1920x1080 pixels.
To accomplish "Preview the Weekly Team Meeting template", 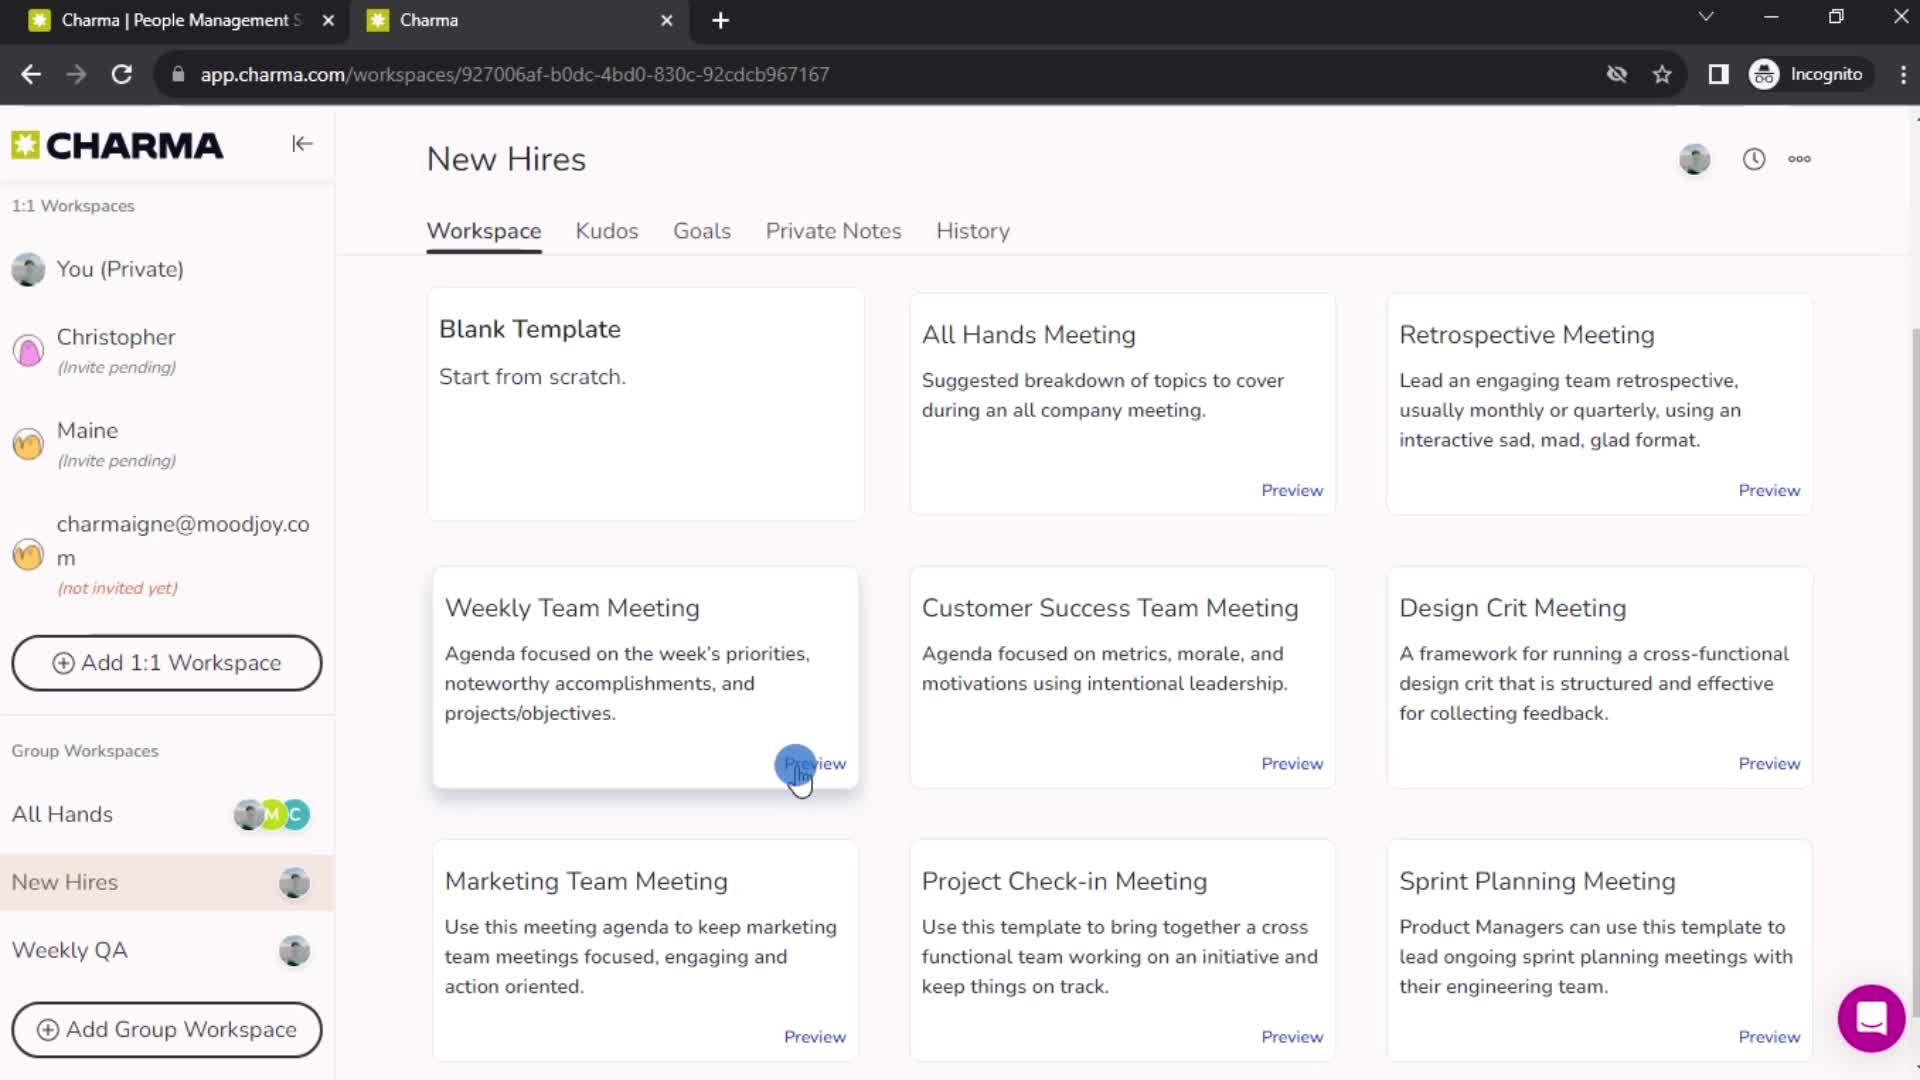I will 815,762.
